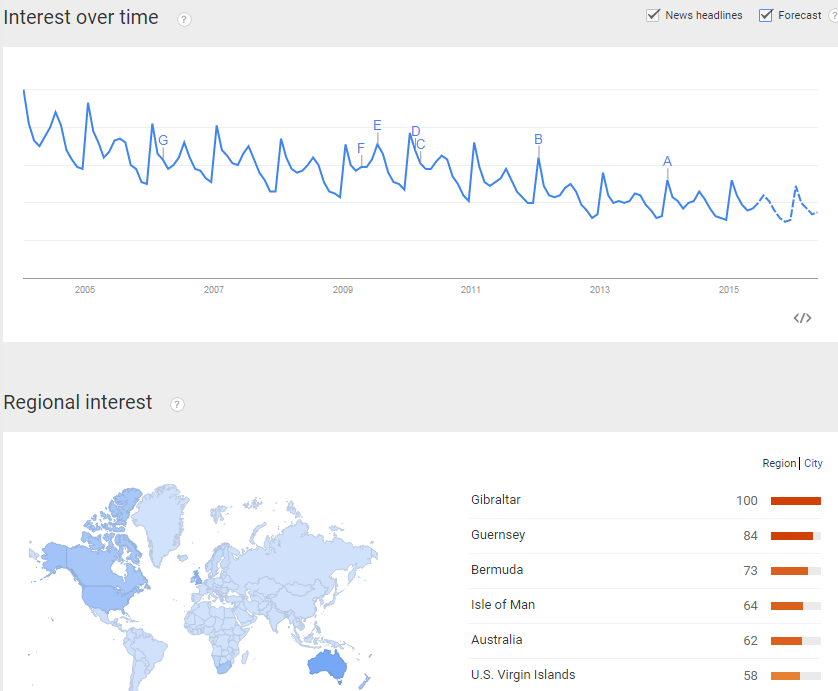Click news headline marker B
The height and width of the screenshot is (691, 838).
tap(538, 139)
